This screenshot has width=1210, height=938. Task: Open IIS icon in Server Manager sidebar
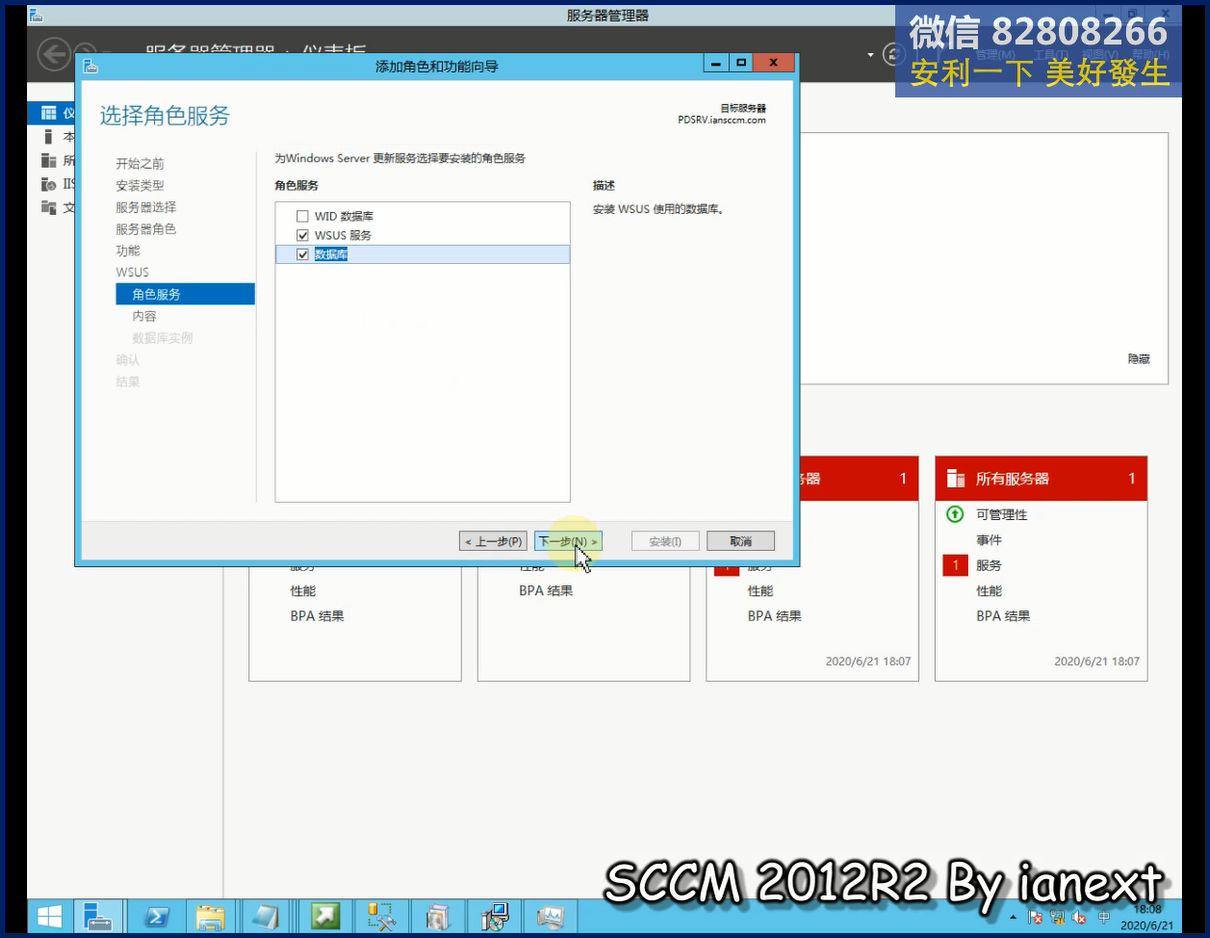48,184
